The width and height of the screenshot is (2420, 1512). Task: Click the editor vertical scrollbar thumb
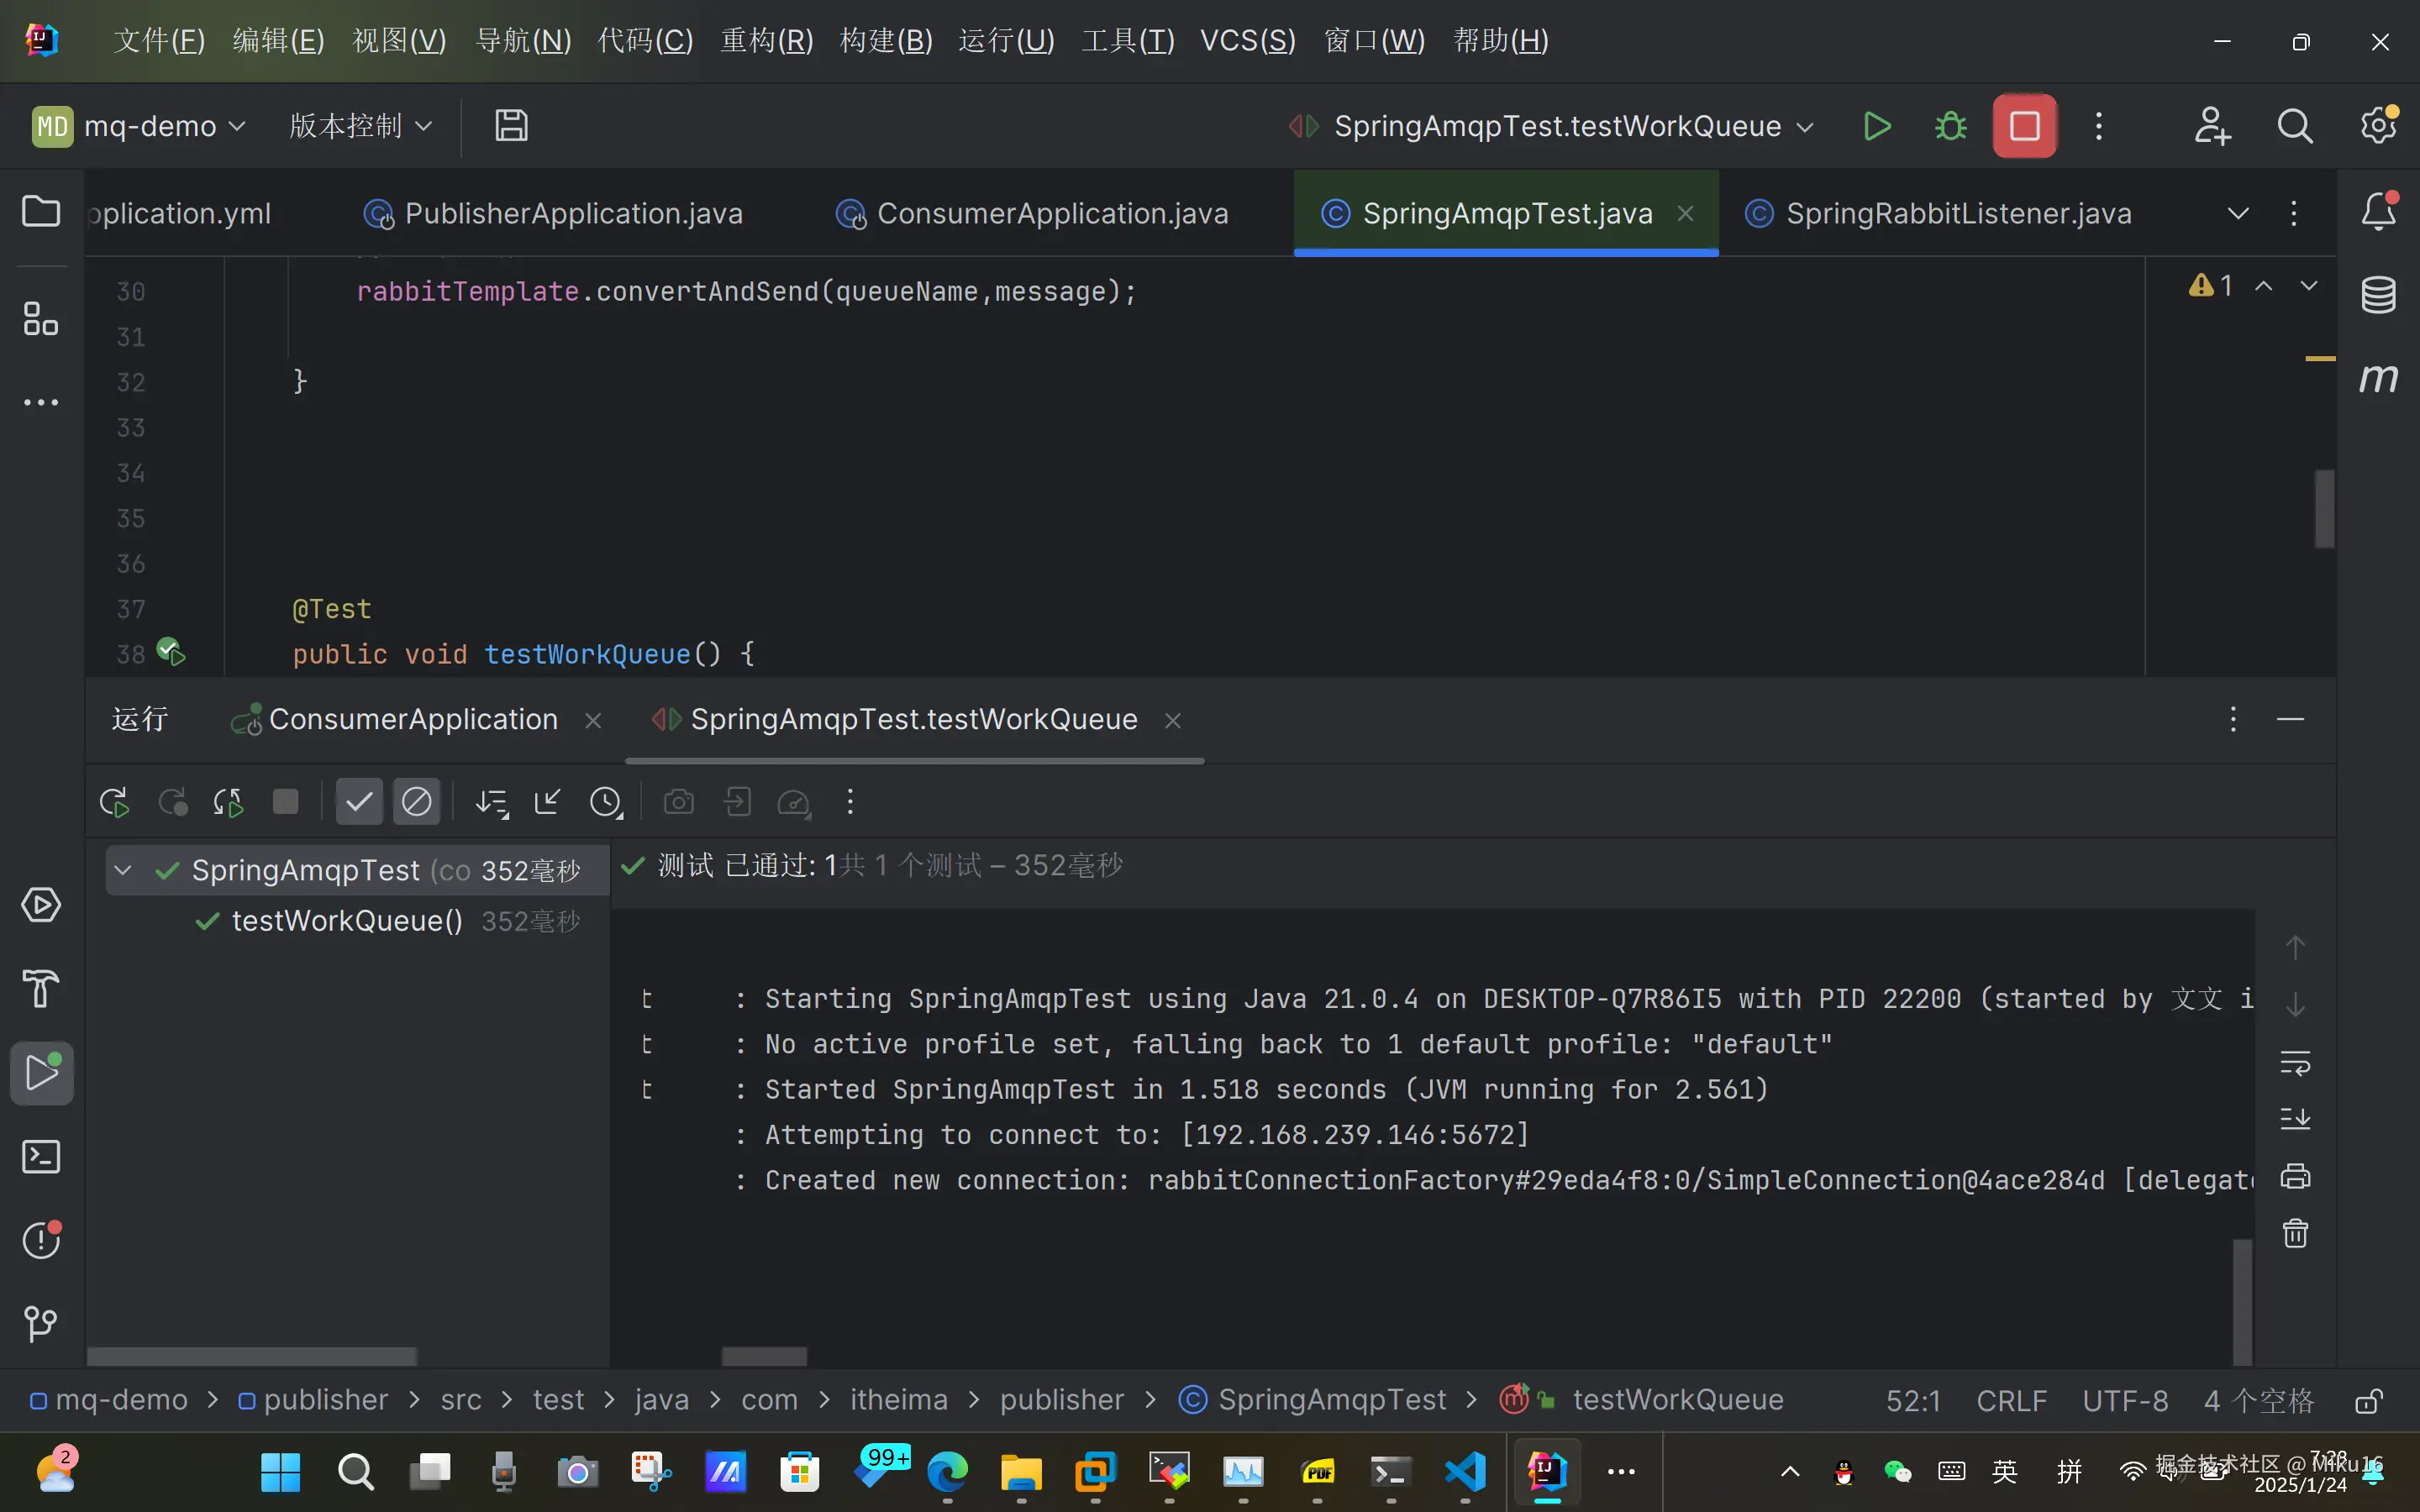2324,509
